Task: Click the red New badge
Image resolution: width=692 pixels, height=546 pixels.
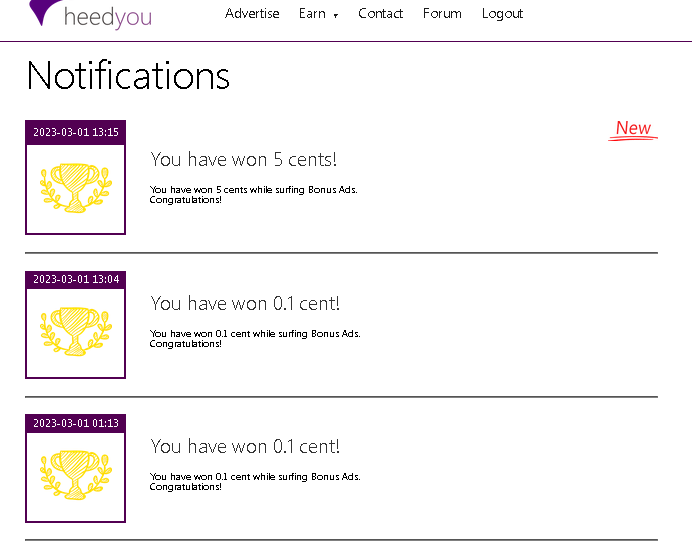Action: tap(633, 129)
